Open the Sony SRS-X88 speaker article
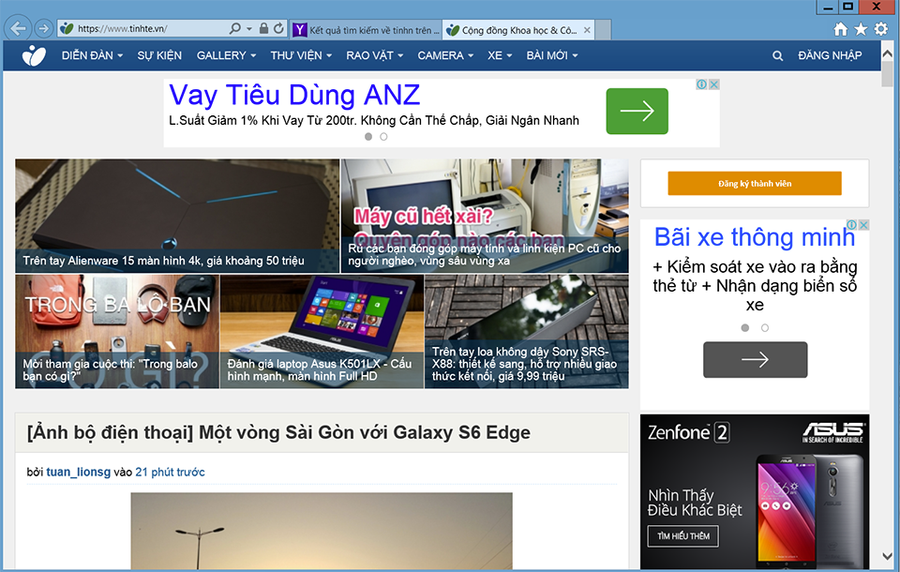 point(527,332)
